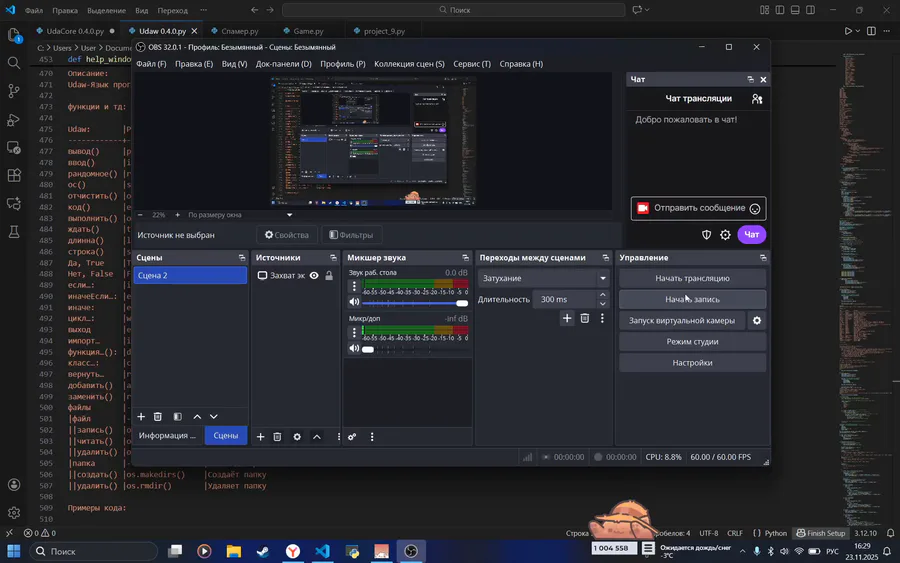This screenshot has width=900, height=563.
Task: Open Правка (E) menu in OBS
Action: (194, 64)
